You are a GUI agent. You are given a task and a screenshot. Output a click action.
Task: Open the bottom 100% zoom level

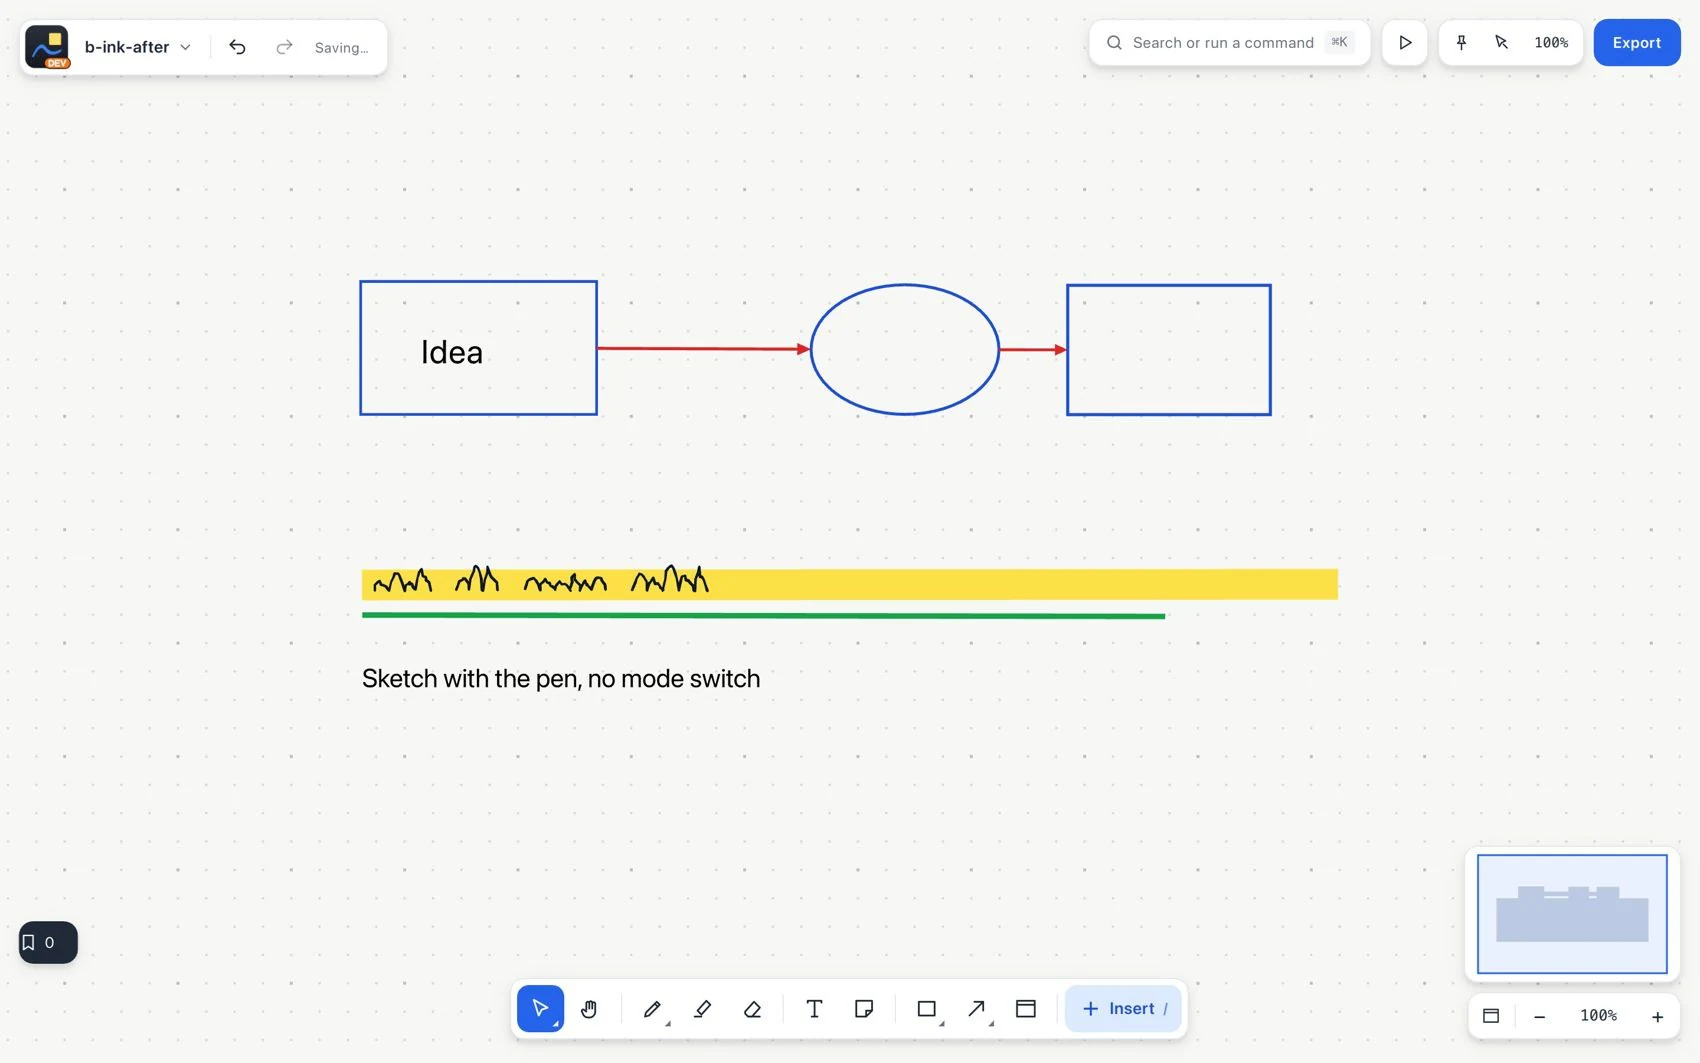pyautogui.click(x=1598, y=1015)
